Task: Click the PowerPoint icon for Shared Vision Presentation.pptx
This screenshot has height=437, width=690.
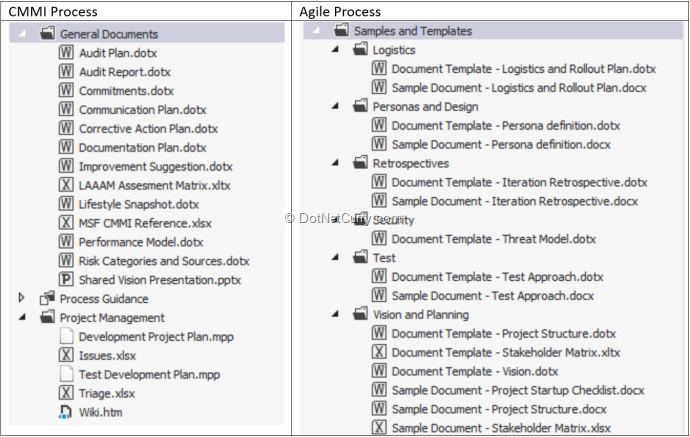Action: coord(66,279)
